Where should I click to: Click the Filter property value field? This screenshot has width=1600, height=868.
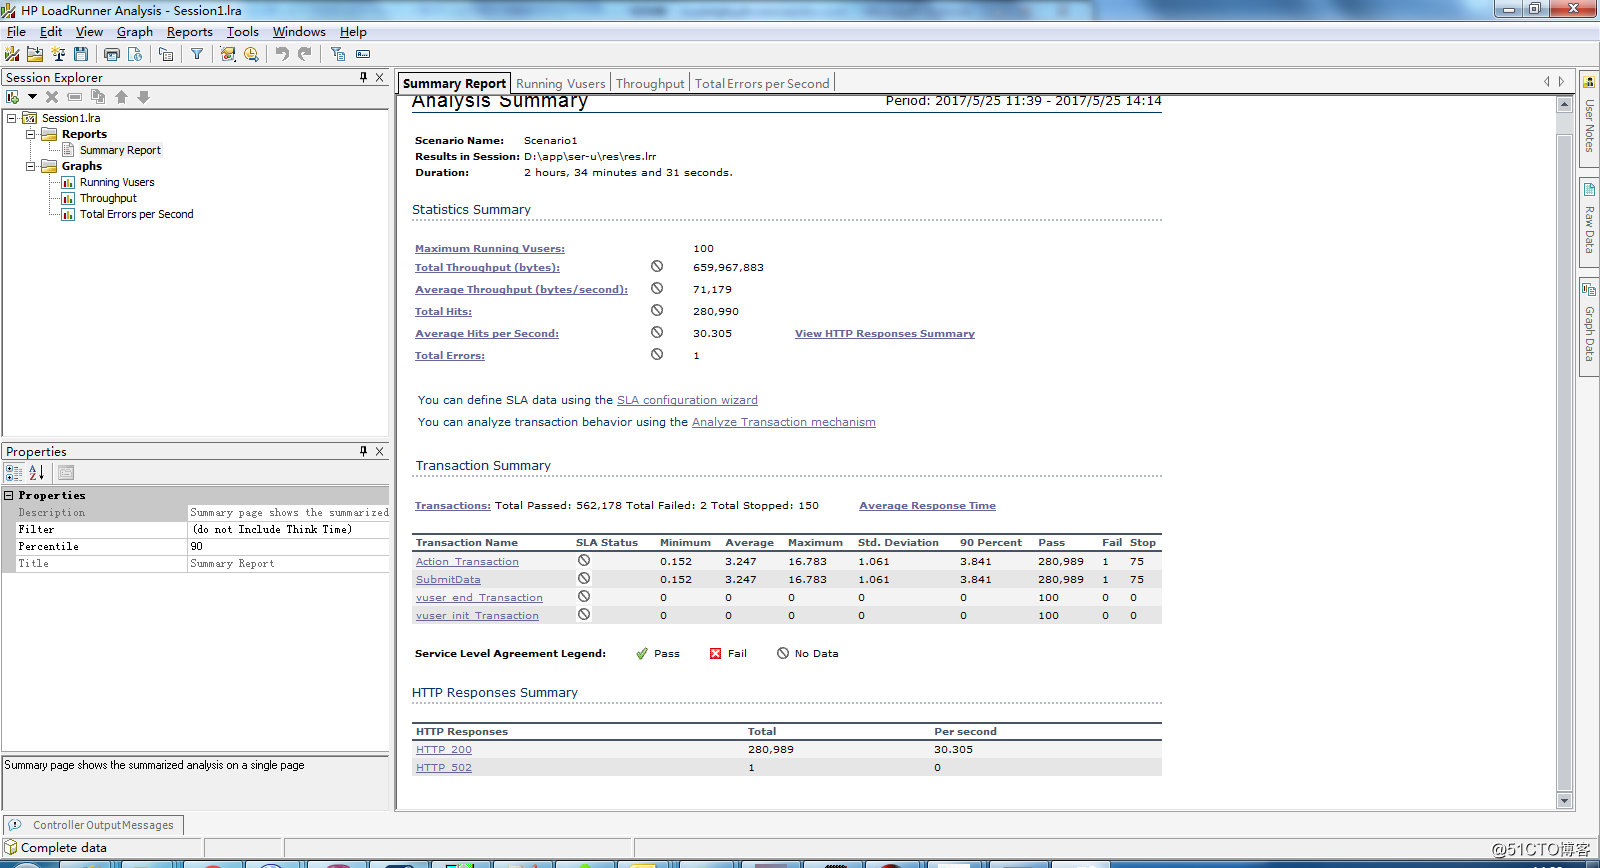[289, 530]
